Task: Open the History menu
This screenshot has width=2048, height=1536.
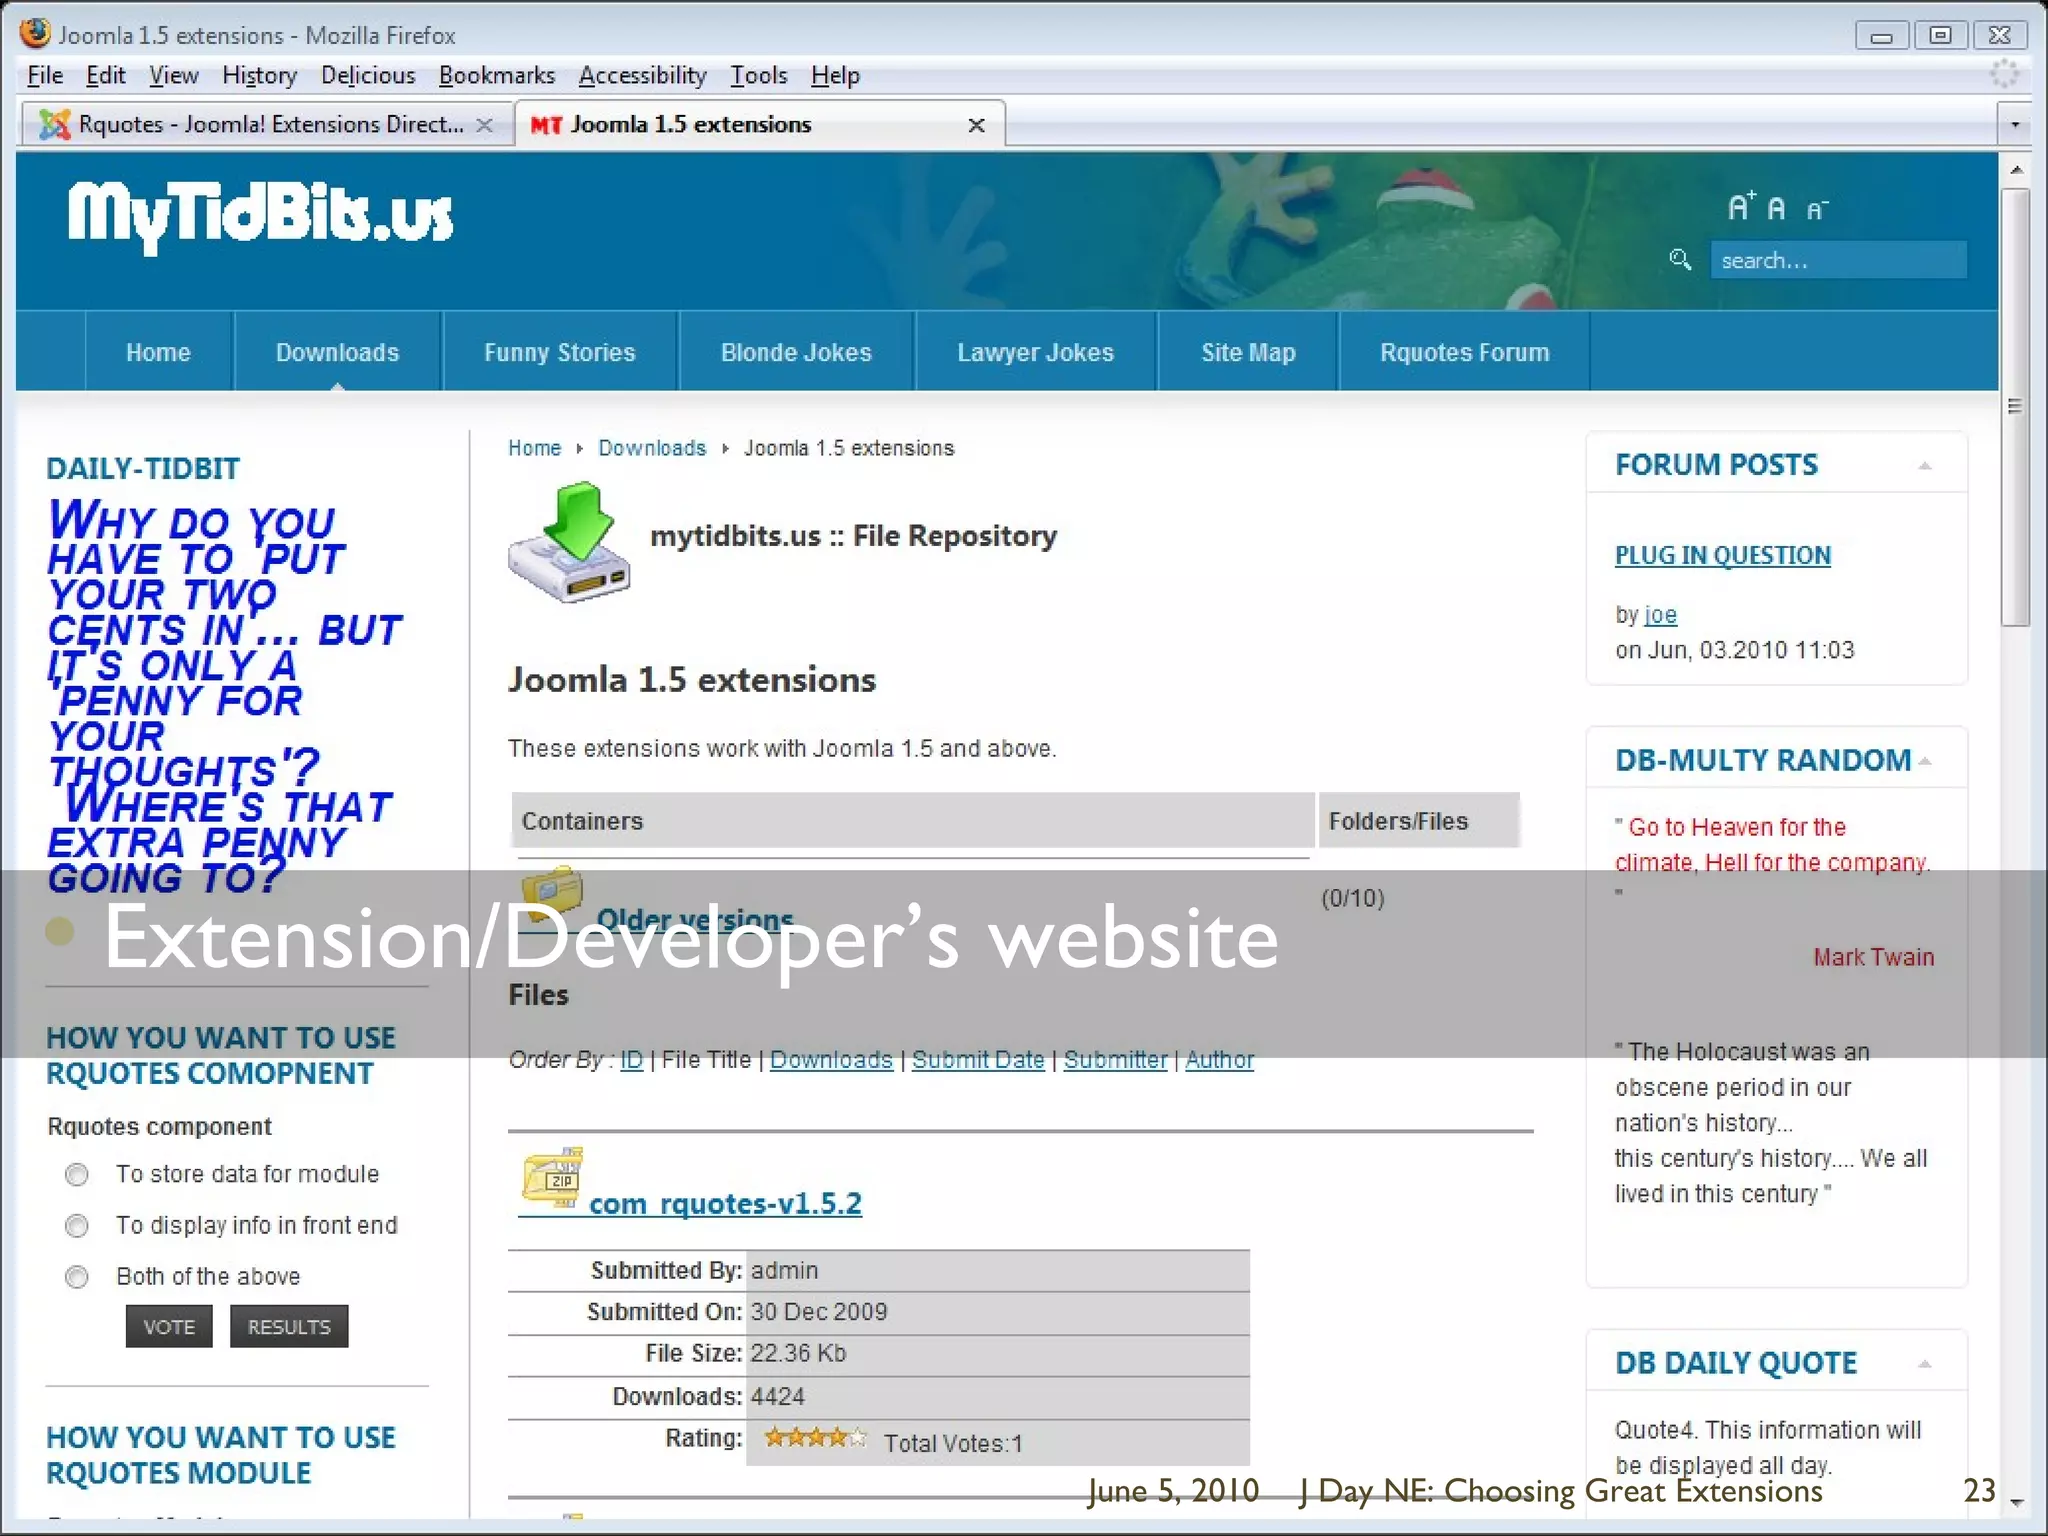Action: (x=259, y=75)
